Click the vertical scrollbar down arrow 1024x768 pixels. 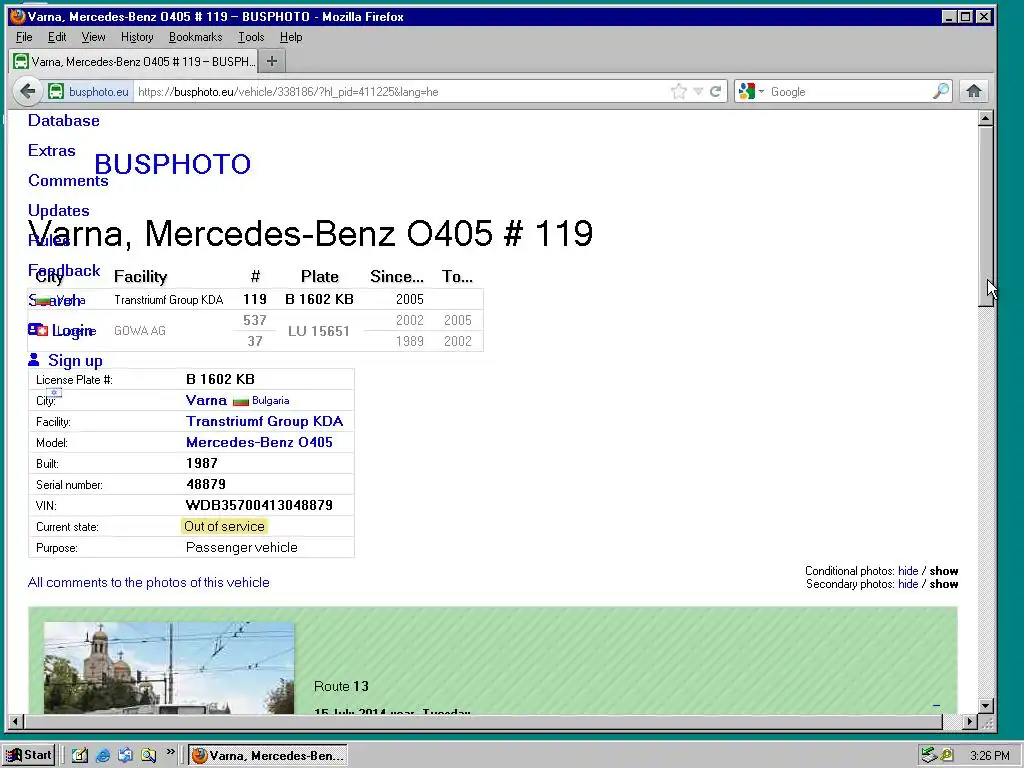(986, 706)
